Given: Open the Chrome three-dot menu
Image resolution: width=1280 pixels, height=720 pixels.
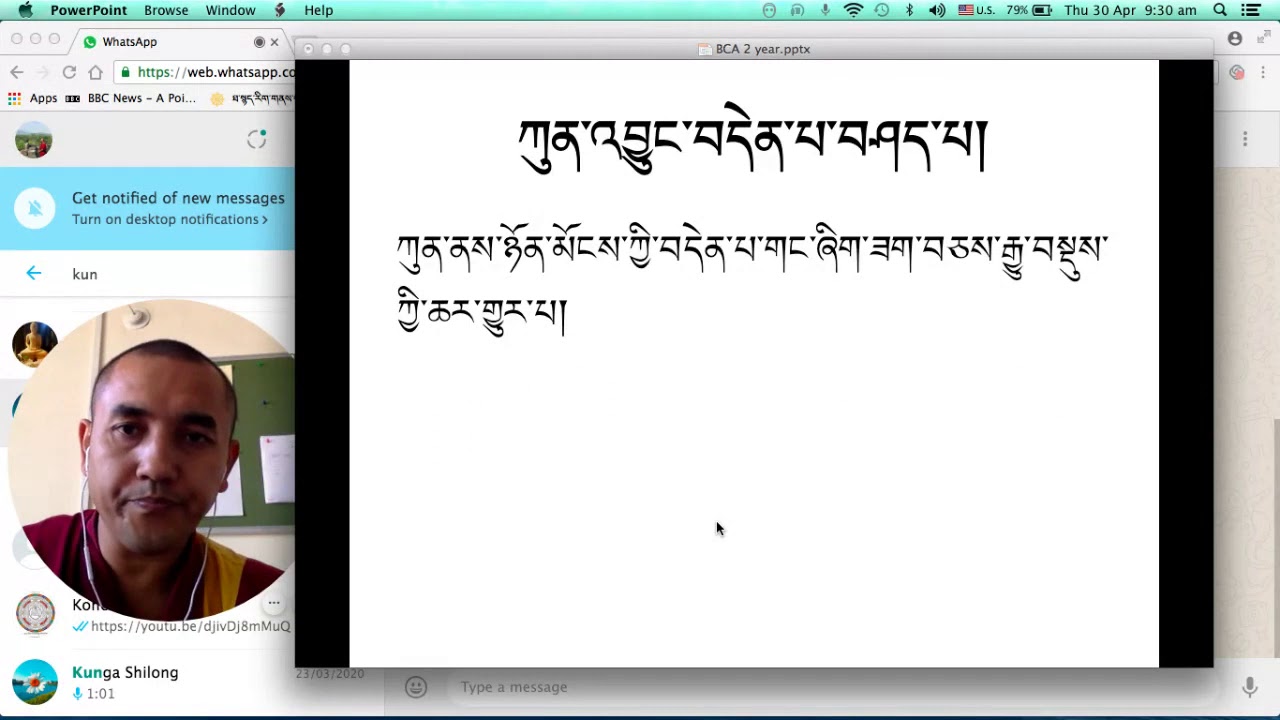Looking at the screenshot, I should coord(1264,72).
